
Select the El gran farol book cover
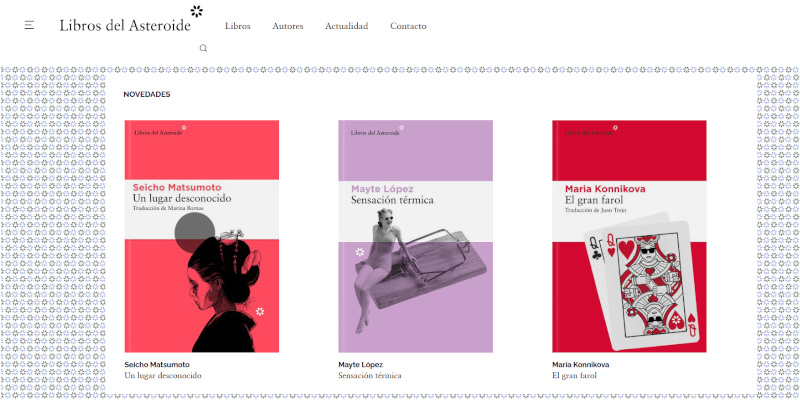629,236
